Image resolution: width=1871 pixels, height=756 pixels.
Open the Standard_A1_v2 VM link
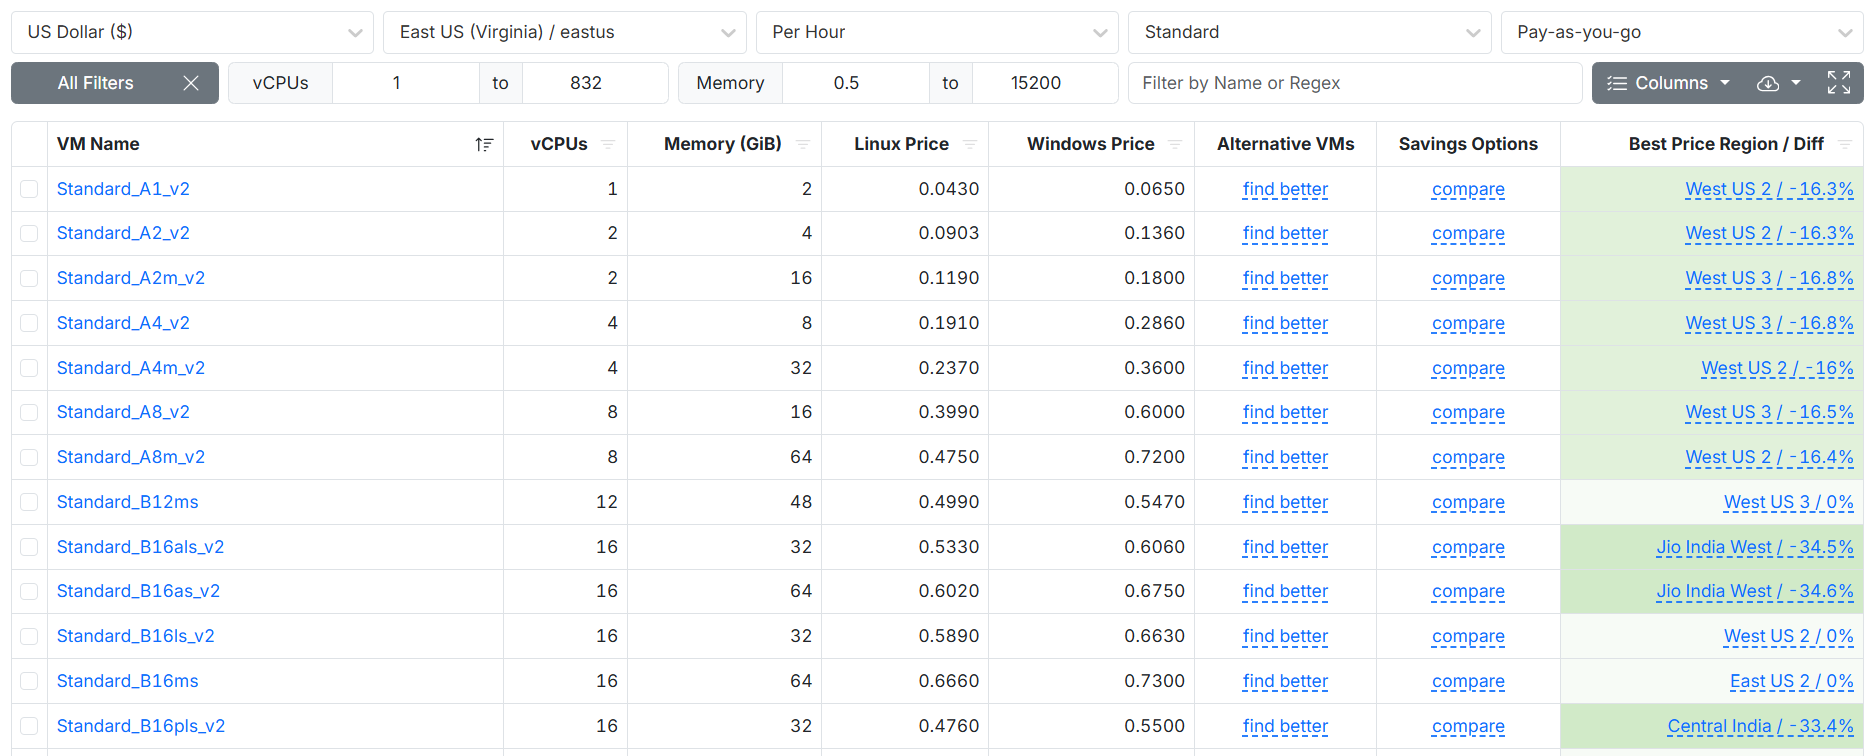point(123,189)
